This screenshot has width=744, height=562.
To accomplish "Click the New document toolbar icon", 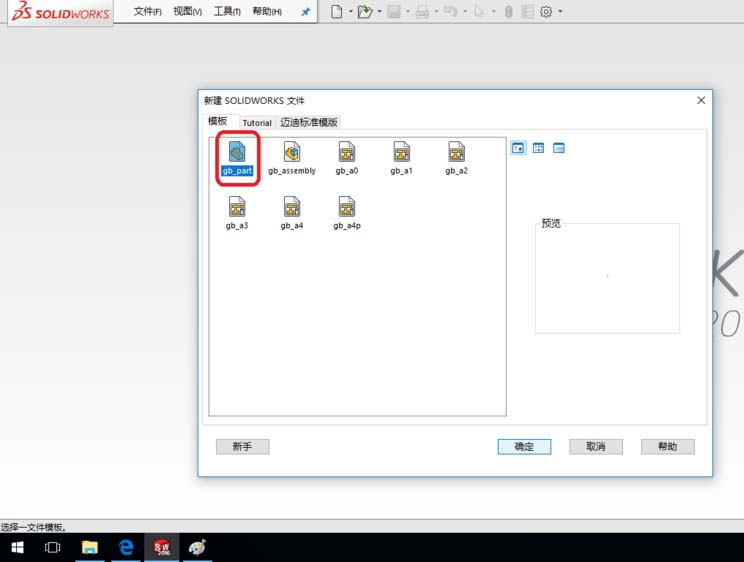I will pos(336,11).
